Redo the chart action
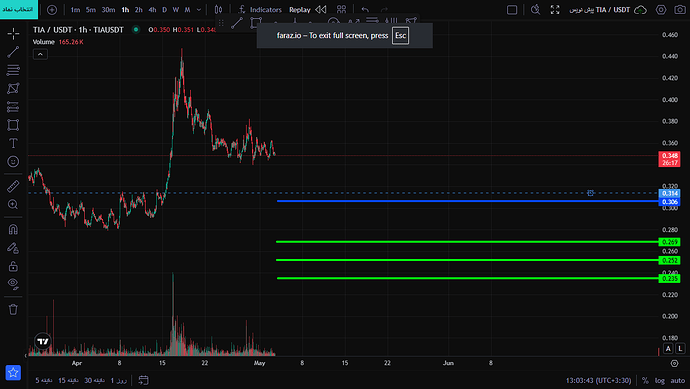The height and width of the screenshot is (389, 690). (384, 10)
